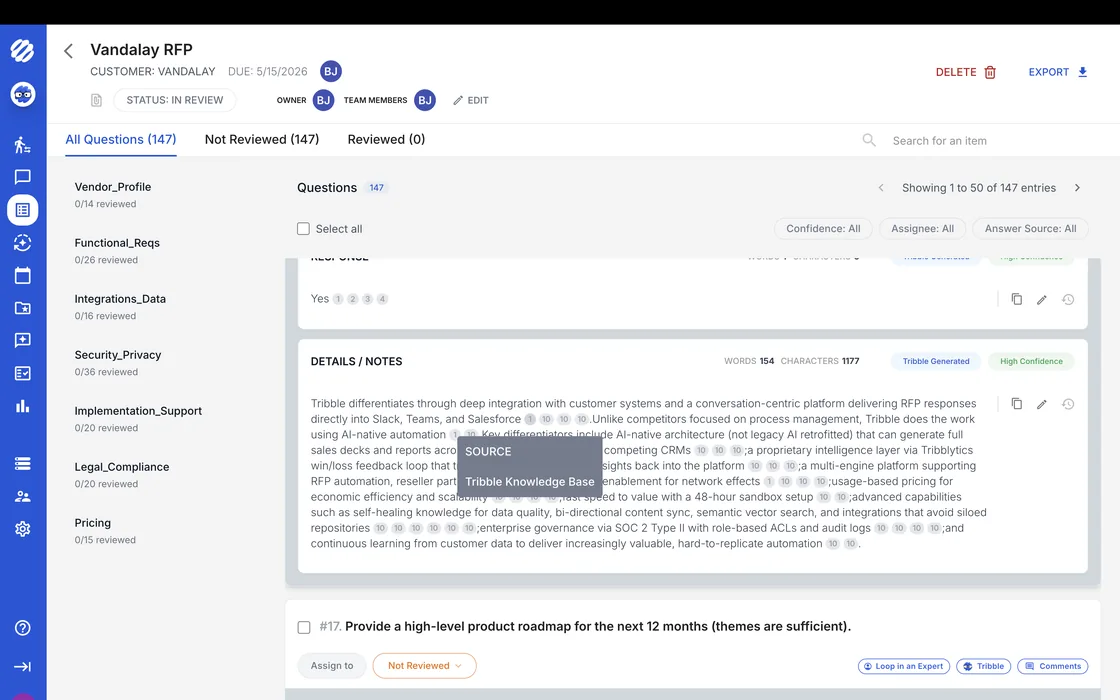Image resolution: width=1120 pixels, height=700 pixels.
Task: Click EDIT next to team members
Action: (x=471, y=100)
